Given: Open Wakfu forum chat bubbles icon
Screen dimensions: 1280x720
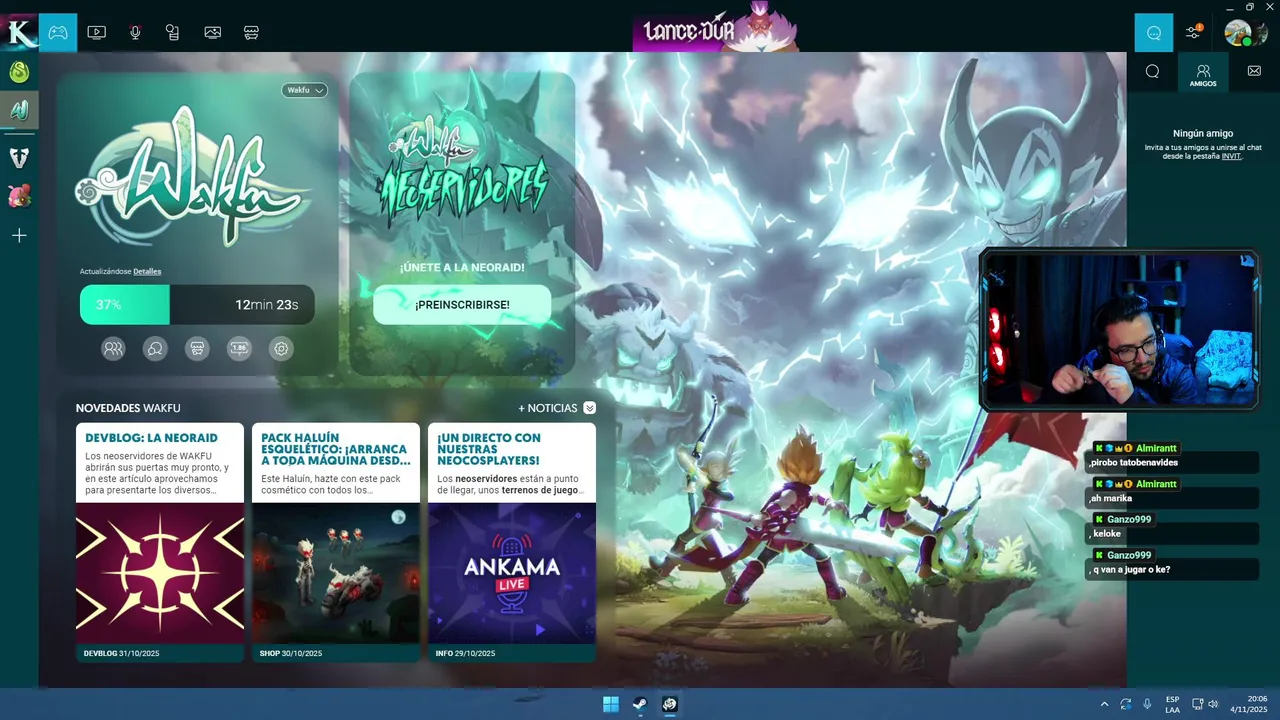Looking at the screenshot, I should pyautogui.click(x=155, y=348).
